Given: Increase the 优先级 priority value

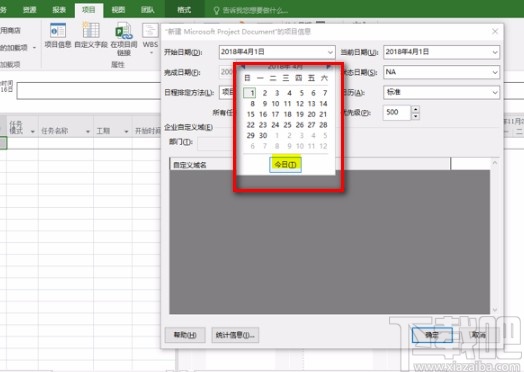Looking at the screenshot, I should pyautogui.click(x=415, y=109).
